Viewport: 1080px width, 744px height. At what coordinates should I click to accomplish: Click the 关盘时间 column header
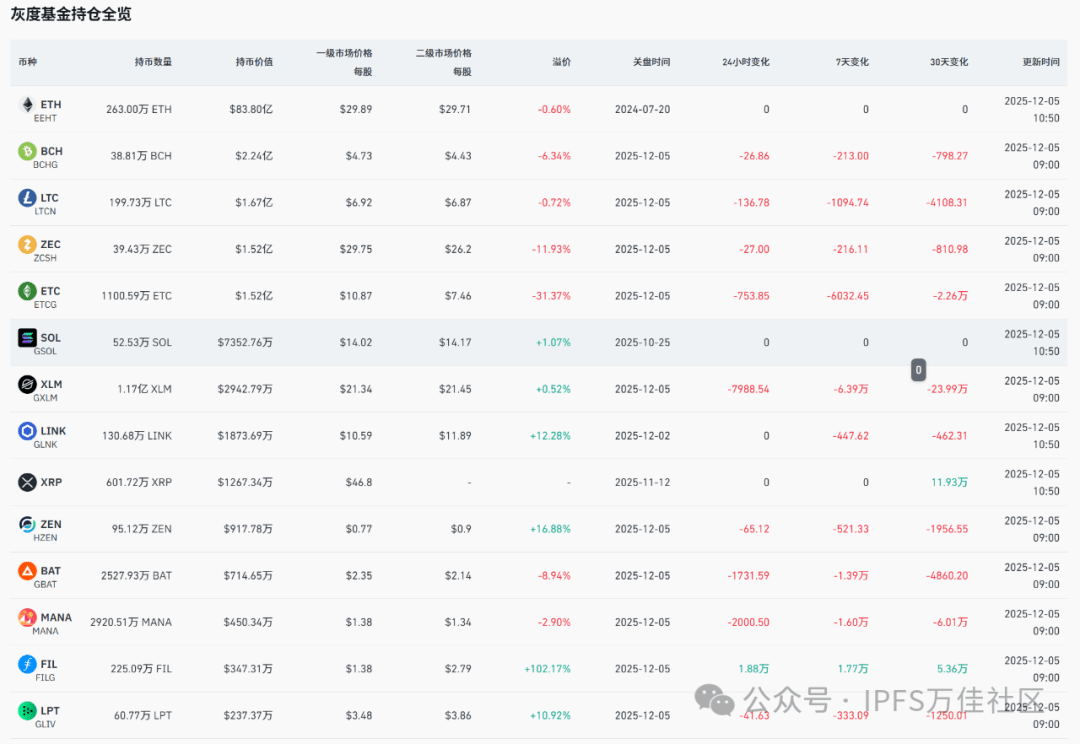[x=652, y=62]
